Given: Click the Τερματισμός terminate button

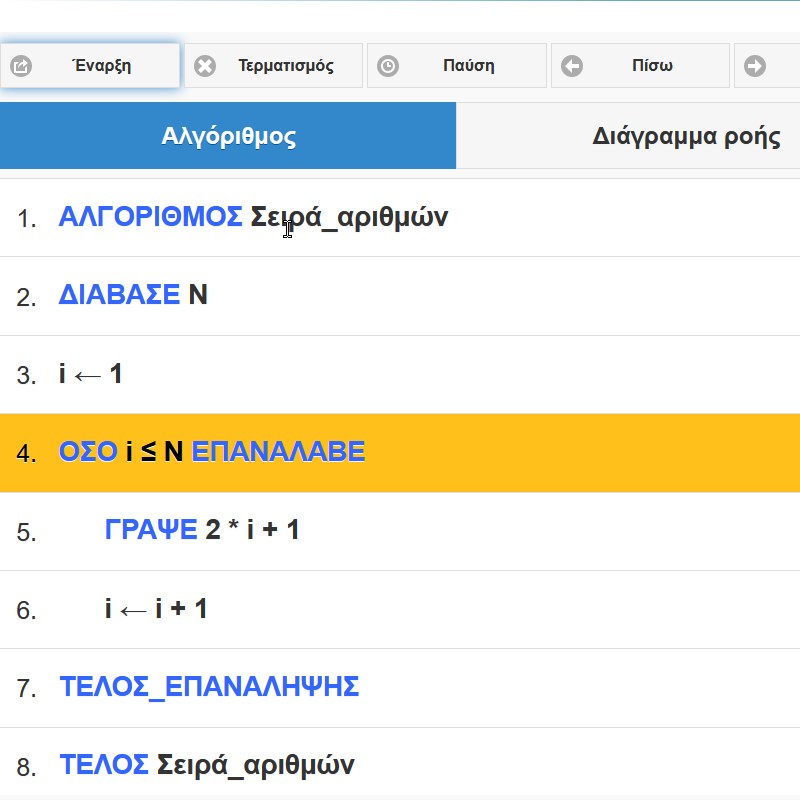Looking at the screenshot, I should click(273, 65).
